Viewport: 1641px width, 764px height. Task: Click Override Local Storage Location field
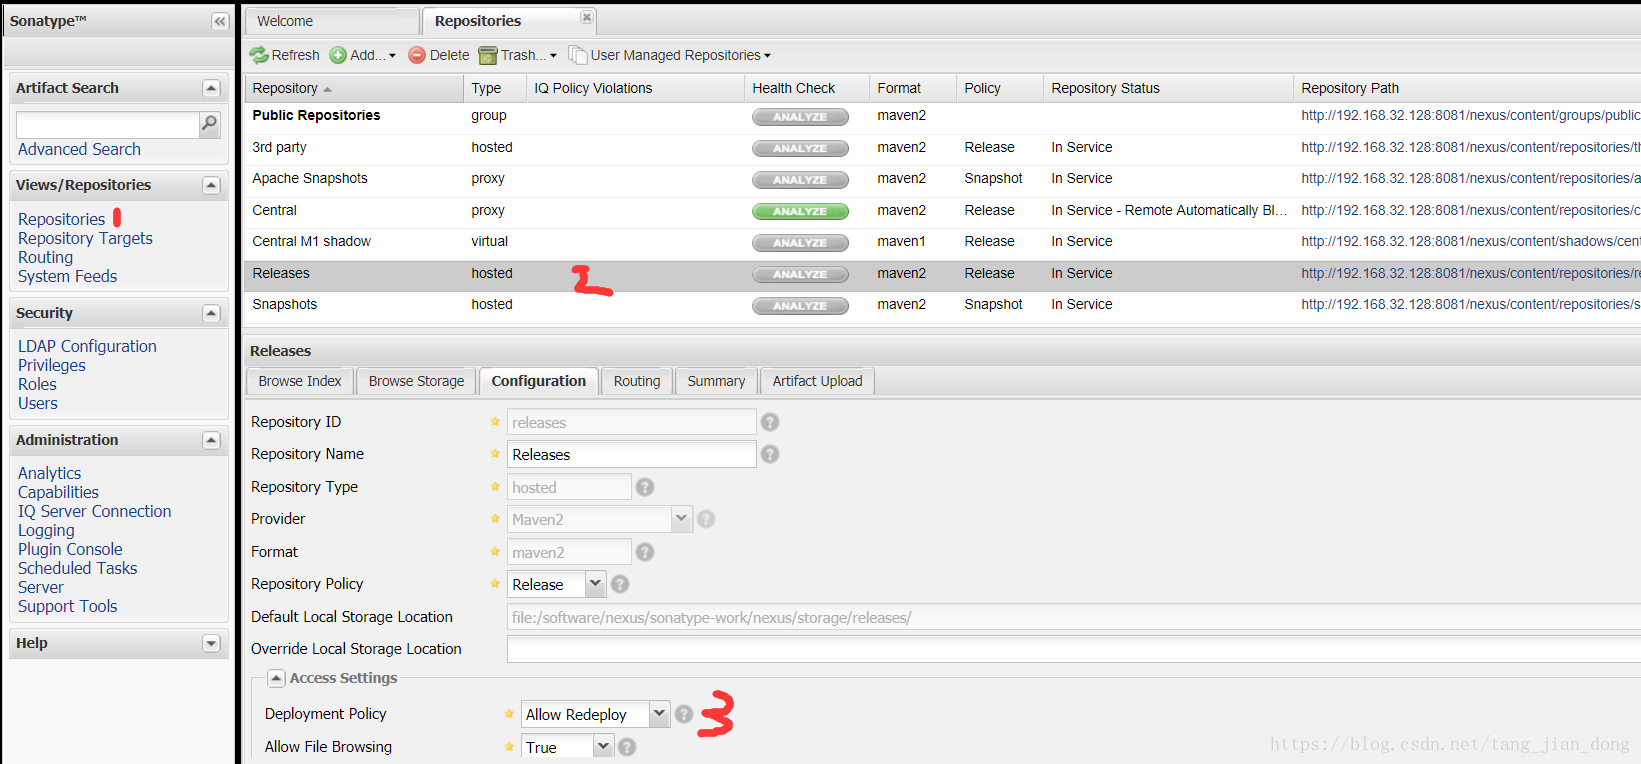[1073, 649]
